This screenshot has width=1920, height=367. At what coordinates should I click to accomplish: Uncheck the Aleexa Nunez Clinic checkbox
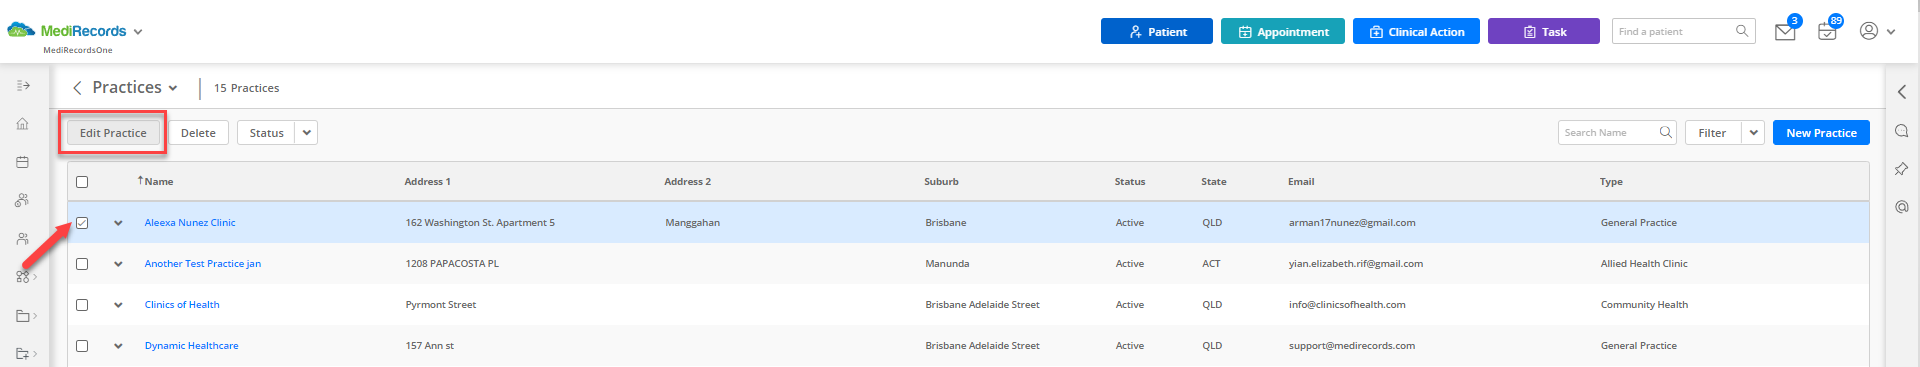(82, 223)
